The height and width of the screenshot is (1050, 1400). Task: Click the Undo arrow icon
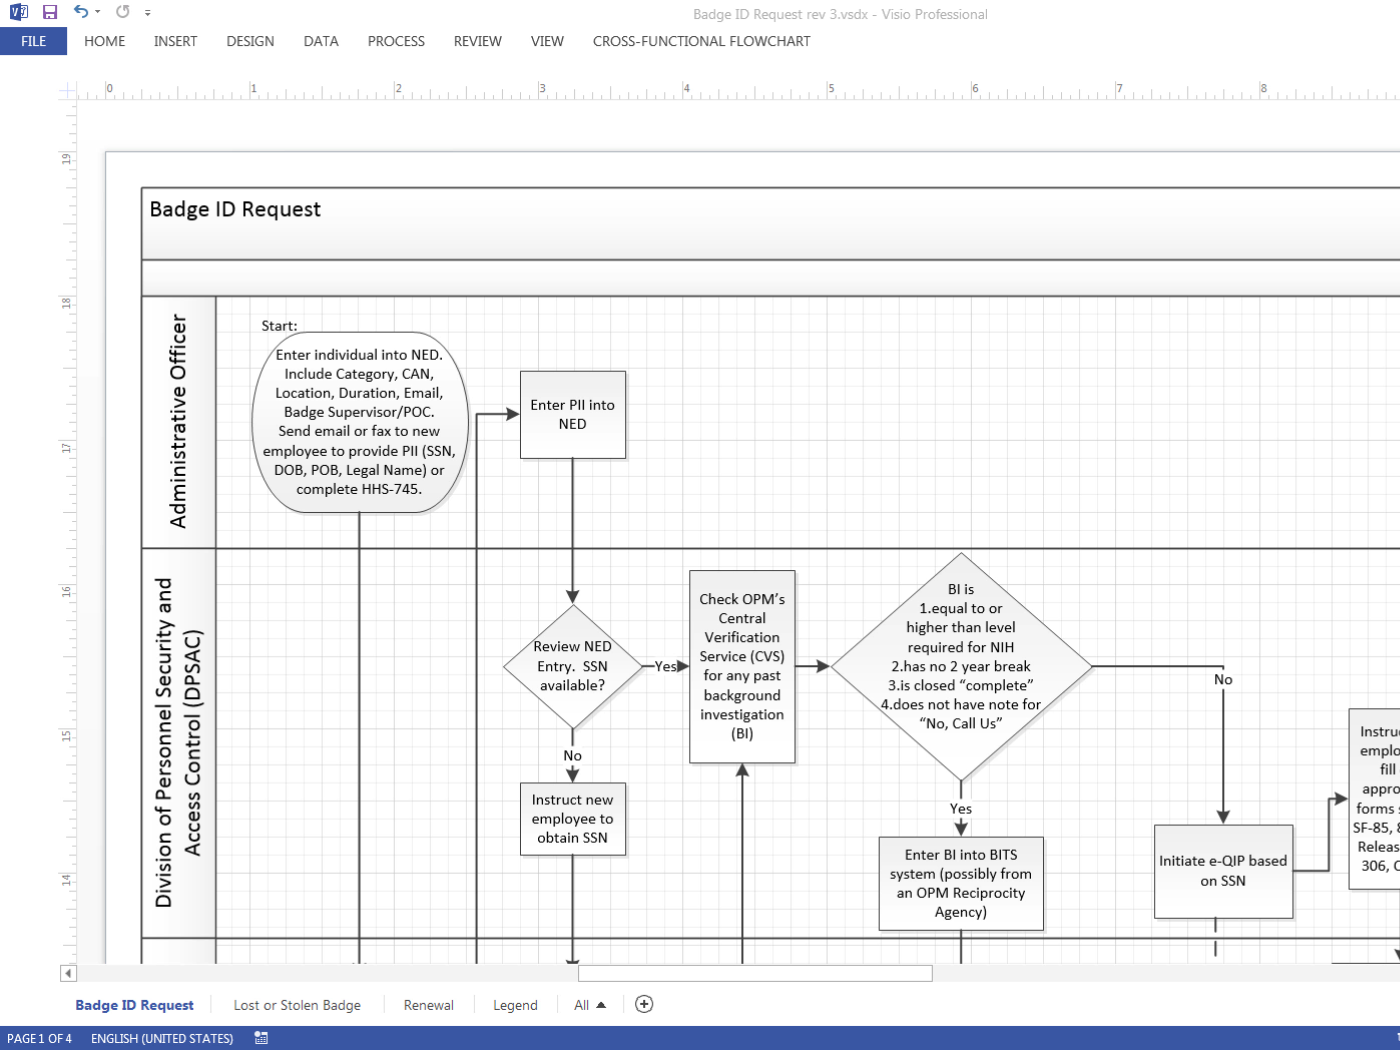click(x=80, y=12)
